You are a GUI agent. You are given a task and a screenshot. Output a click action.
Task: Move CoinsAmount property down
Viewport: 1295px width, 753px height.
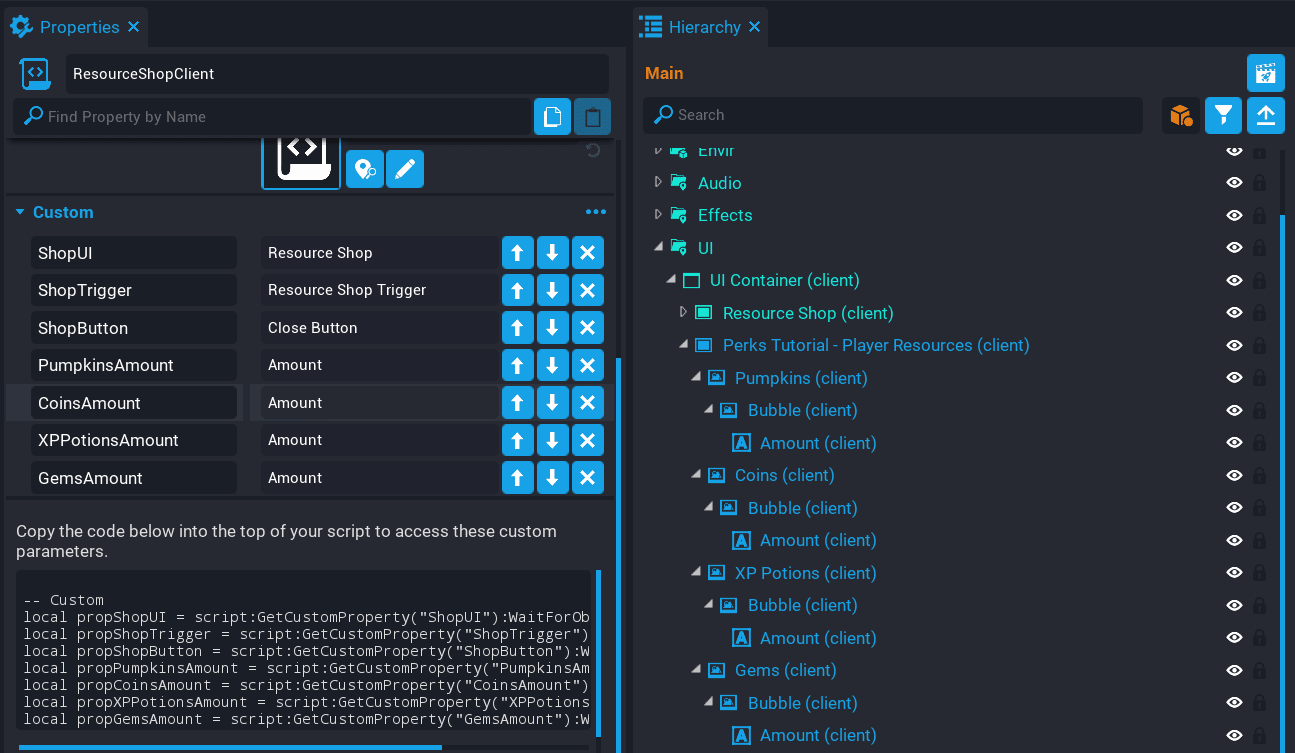pyautogui.click(x=552, y=403)
